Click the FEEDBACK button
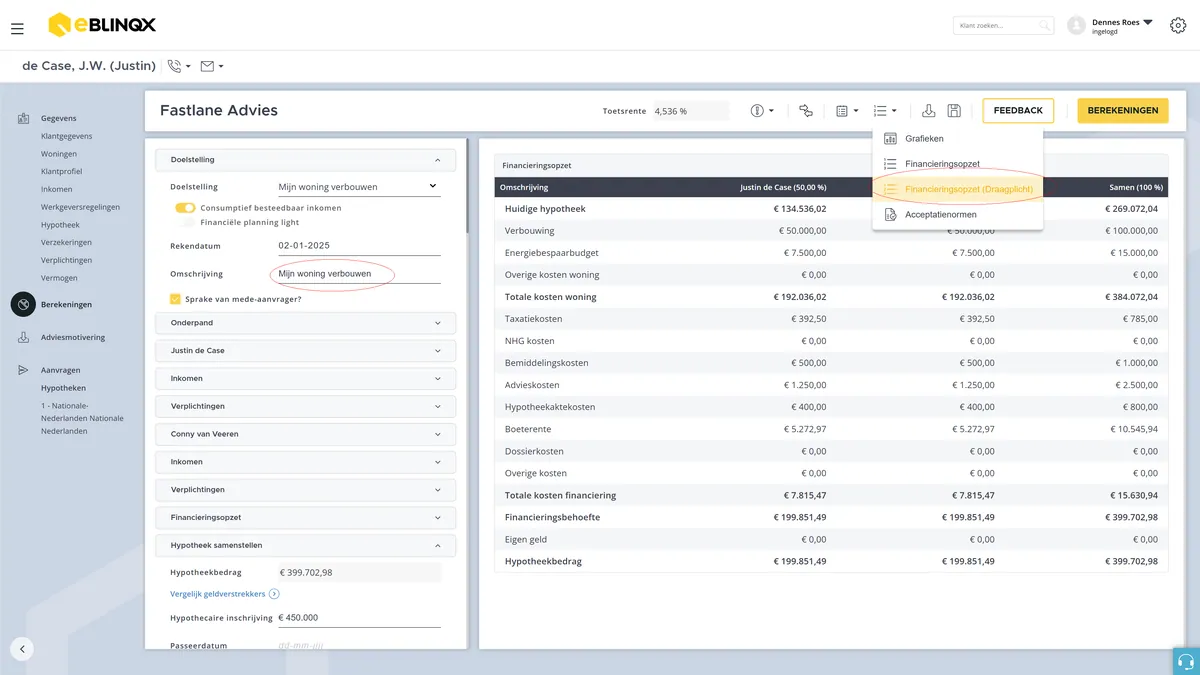The height and width of the screenshot is (675, 1200). [x=1018, y=111]
